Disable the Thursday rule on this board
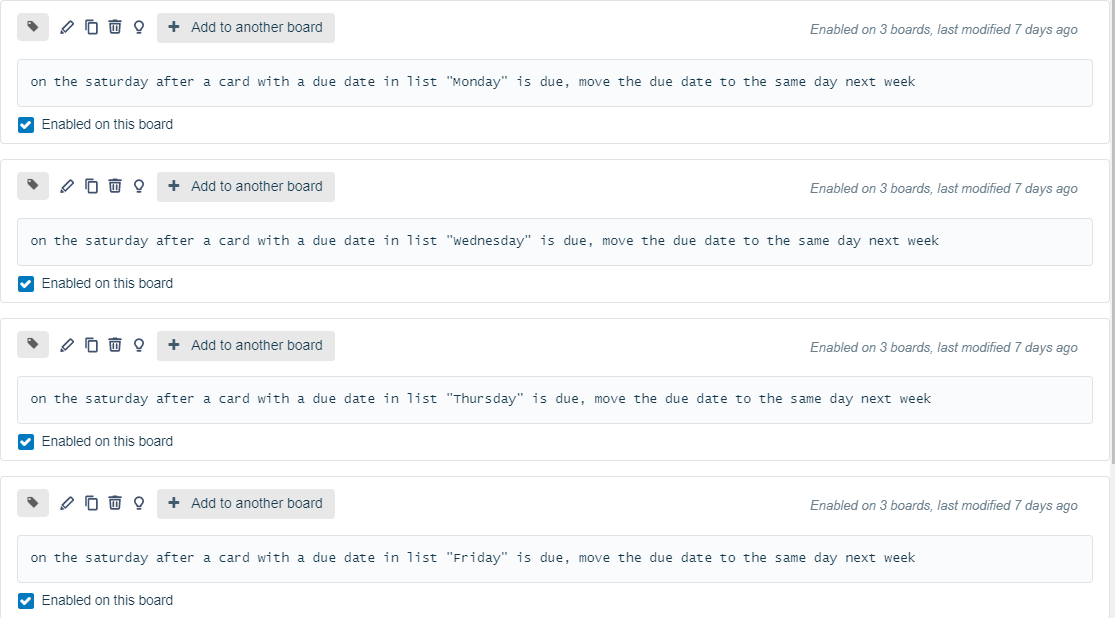Image resolution: width=1115 pixels, height=618 pixels. click(26, 442)
